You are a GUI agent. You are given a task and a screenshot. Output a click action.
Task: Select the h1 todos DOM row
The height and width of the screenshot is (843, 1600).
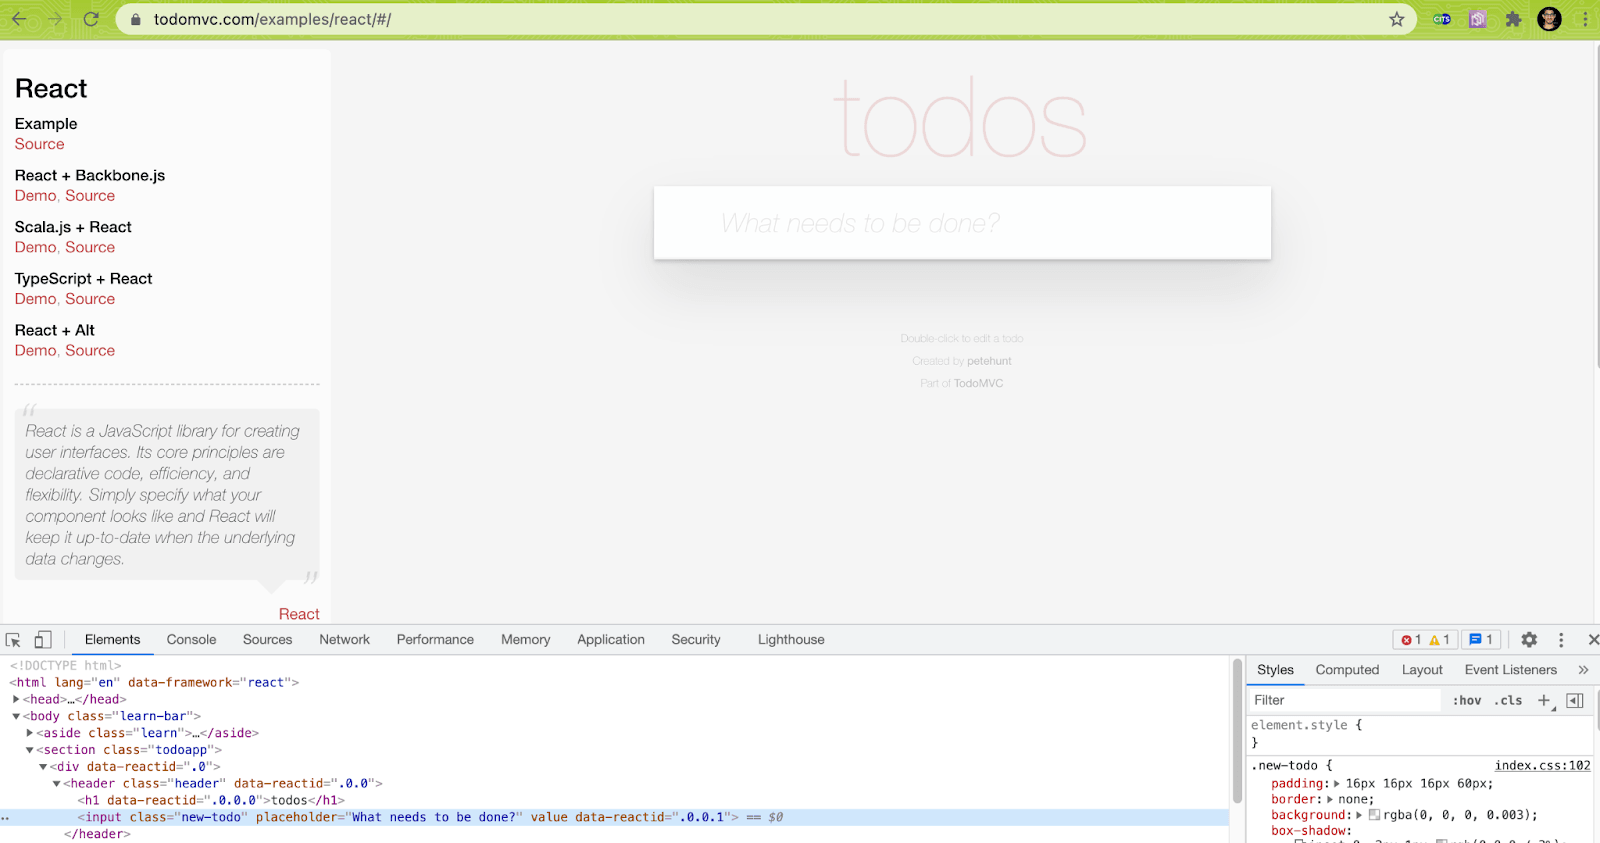614,800
